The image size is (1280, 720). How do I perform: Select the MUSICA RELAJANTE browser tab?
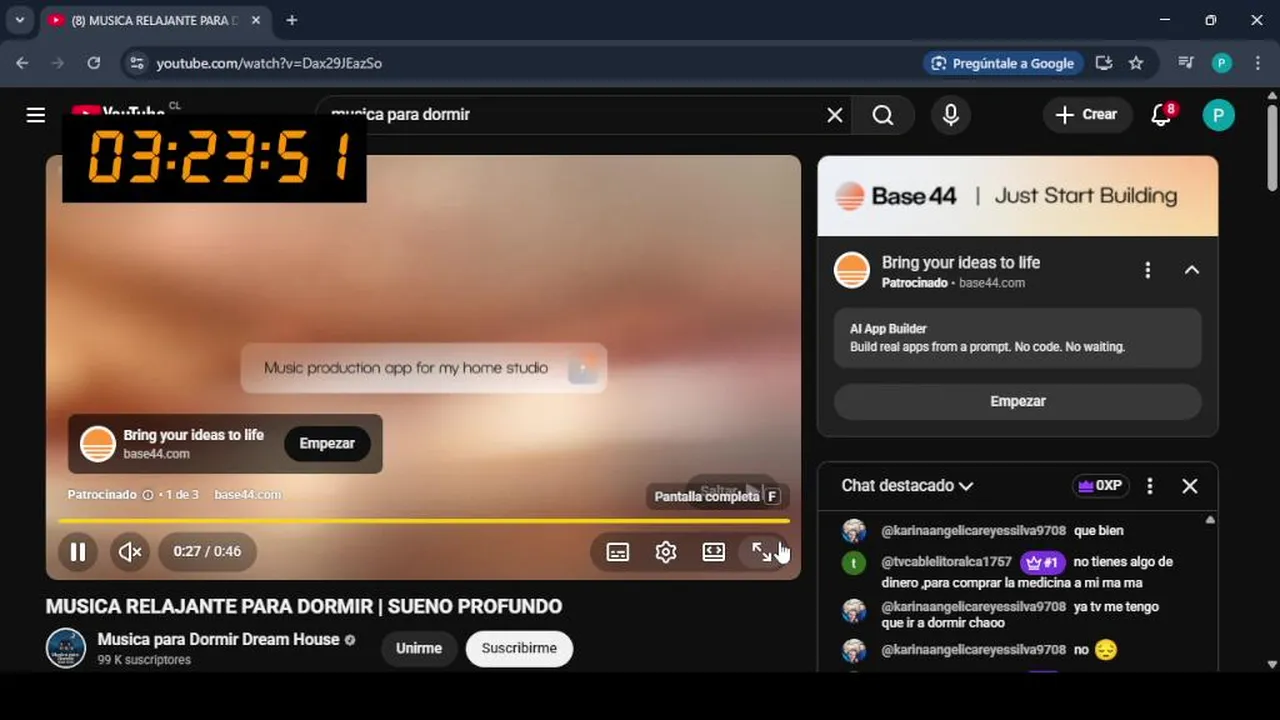(154, 20)
